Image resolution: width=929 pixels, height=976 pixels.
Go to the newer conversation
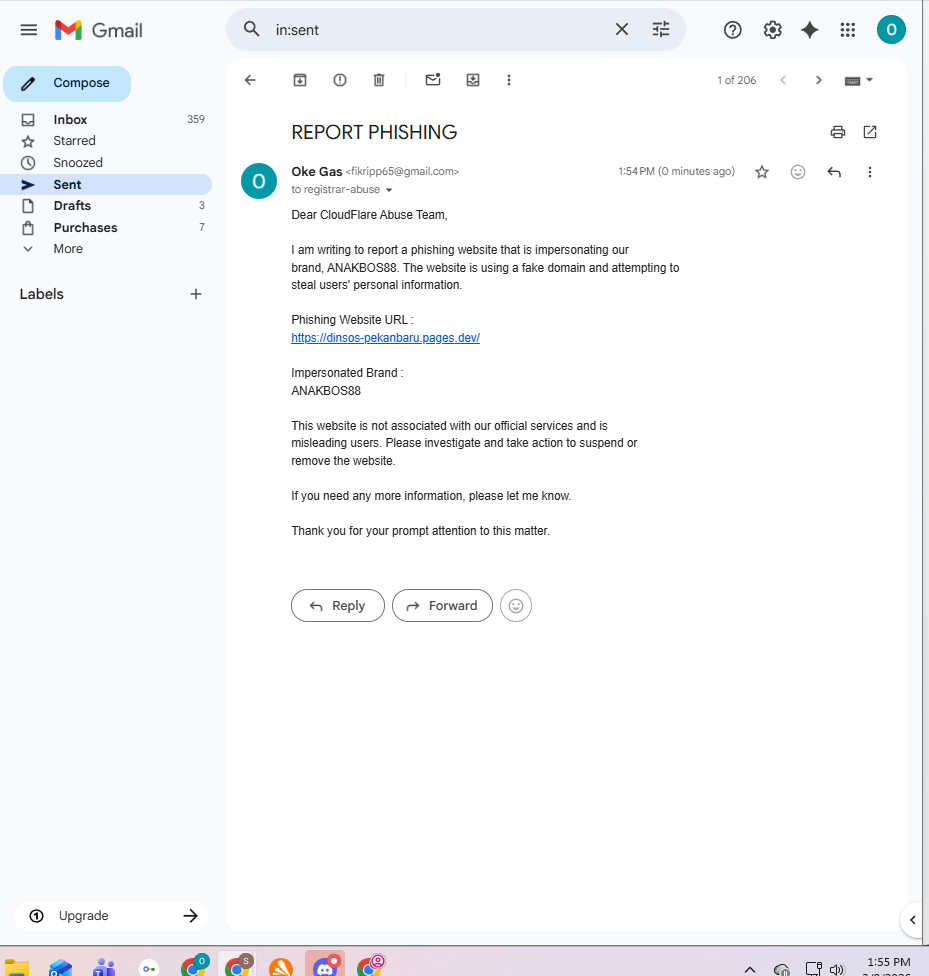click(x=783, y=80)
